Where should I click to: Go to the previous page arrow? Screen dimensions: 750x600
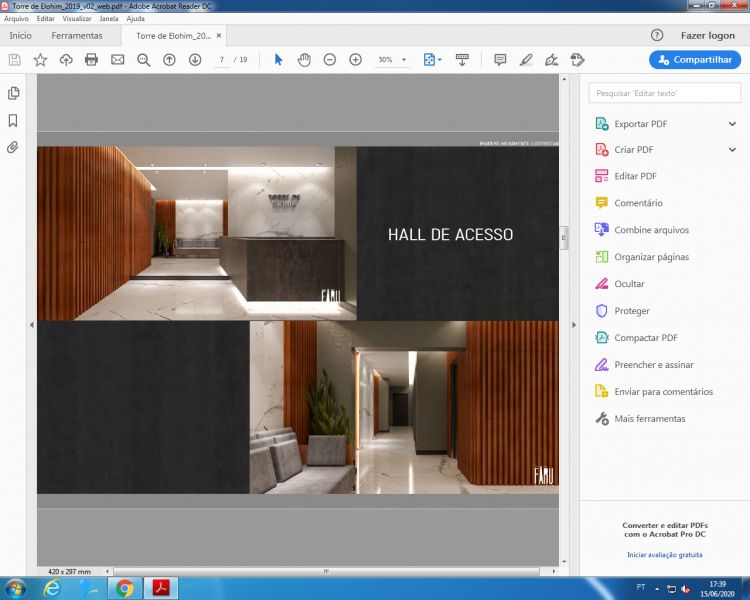click(169, 60)
